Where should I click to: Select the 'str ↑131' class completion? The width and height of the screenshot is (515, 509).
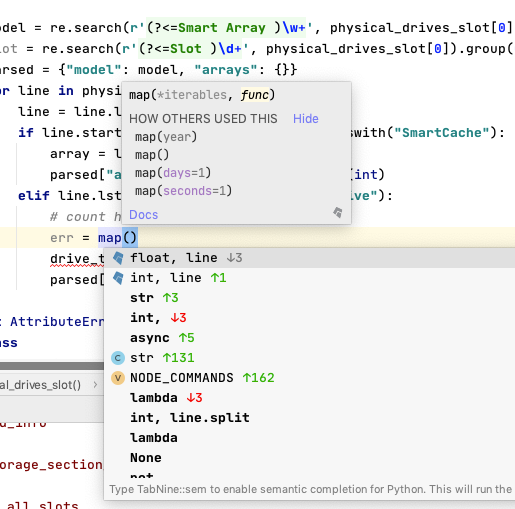pos(309,358)
